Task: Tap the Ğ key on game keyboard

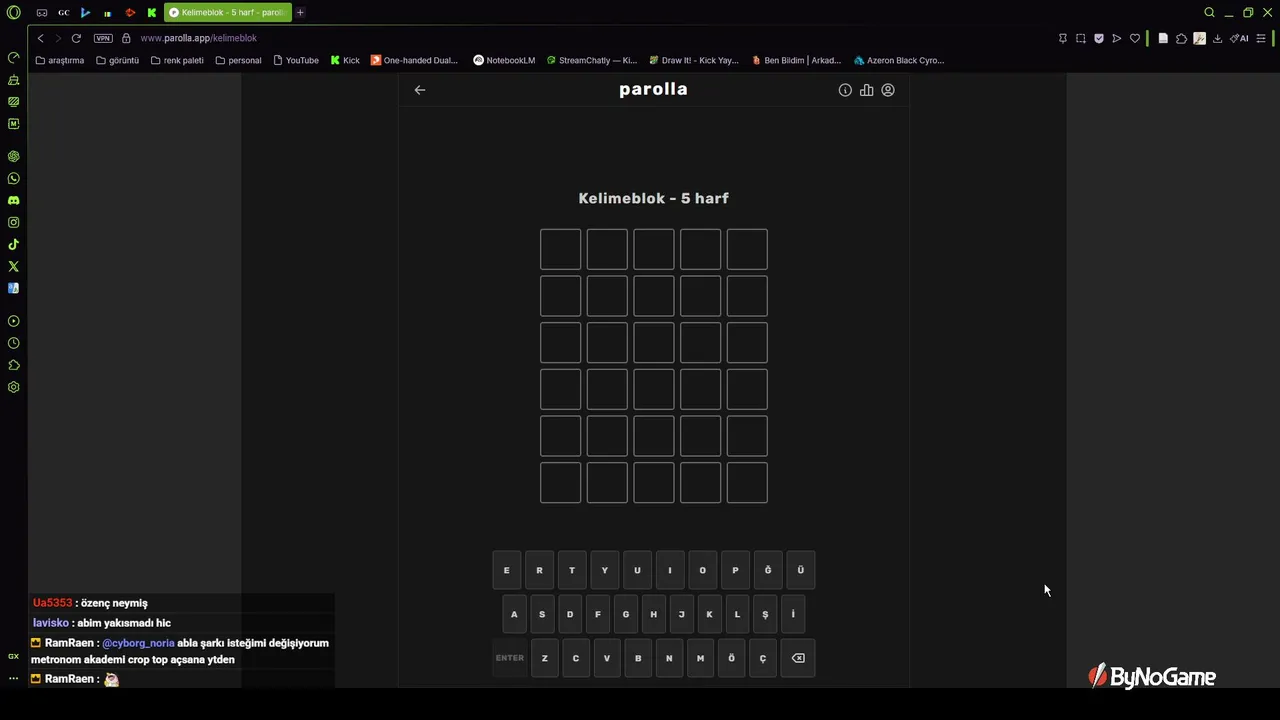Action: click(x=768, y=570)
